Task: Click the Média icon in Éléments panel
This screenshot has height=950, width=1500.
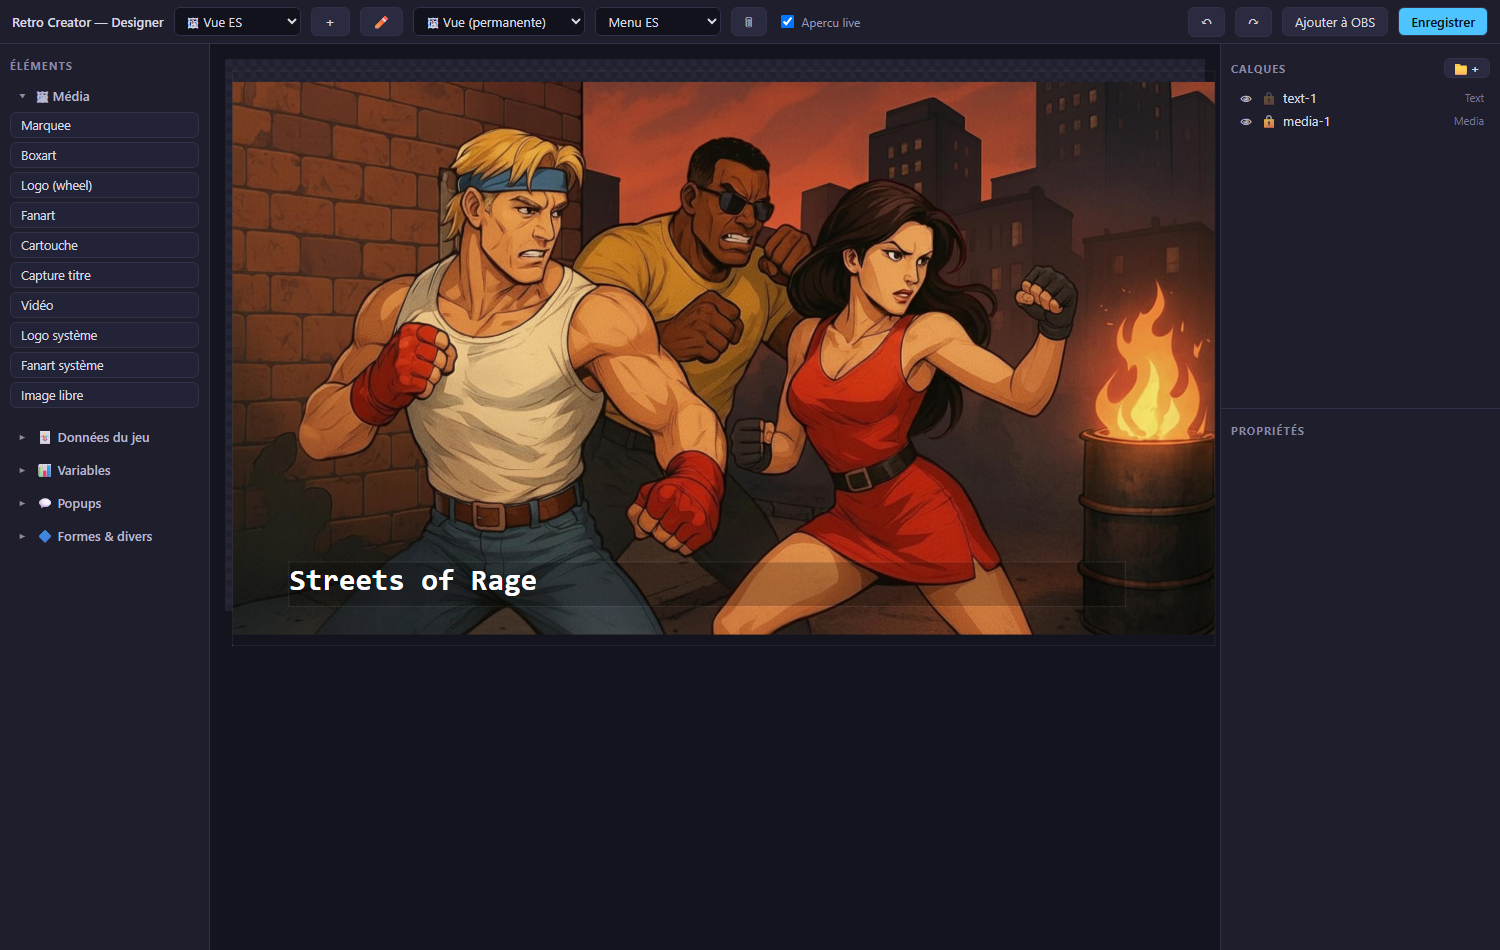Action: (43, 97)
